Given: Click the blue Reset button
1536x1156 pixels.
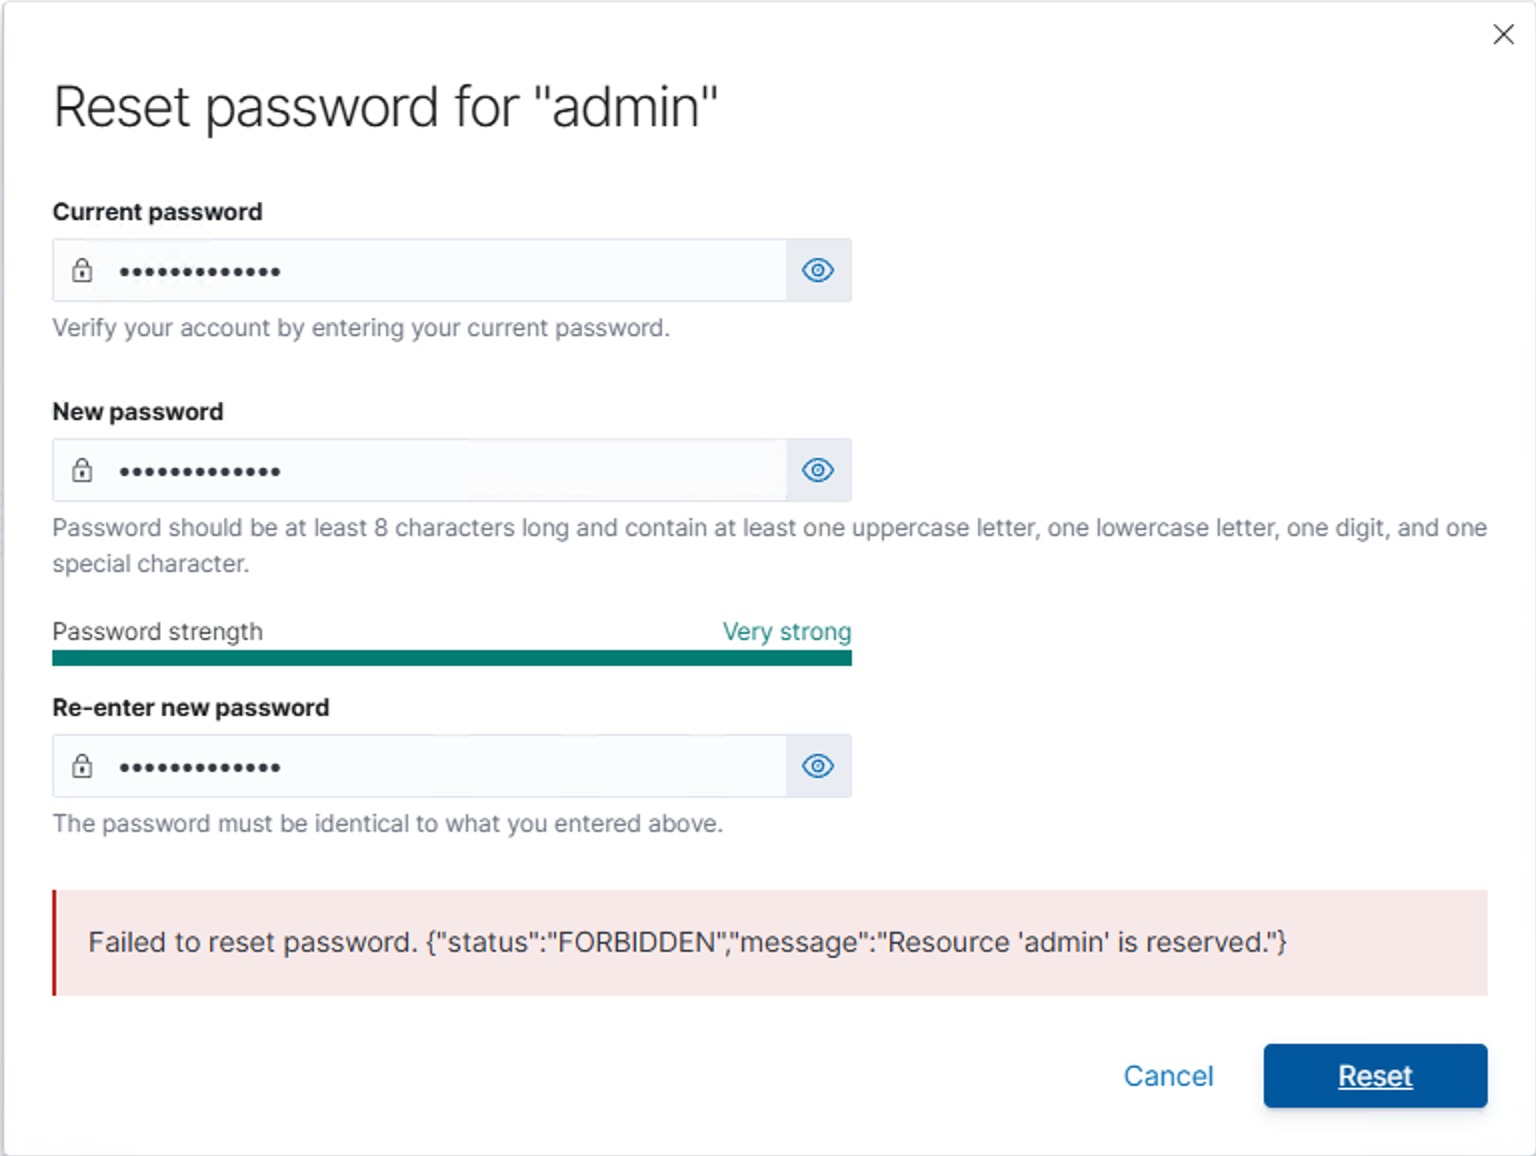Looking at the screenshot, I should click(1375, 1076).
